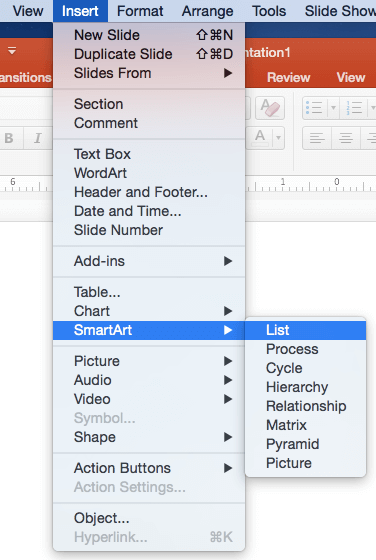Open Date and Time dialog
The height and width of the screenshot is (560, 376).
tap(149, 211)
